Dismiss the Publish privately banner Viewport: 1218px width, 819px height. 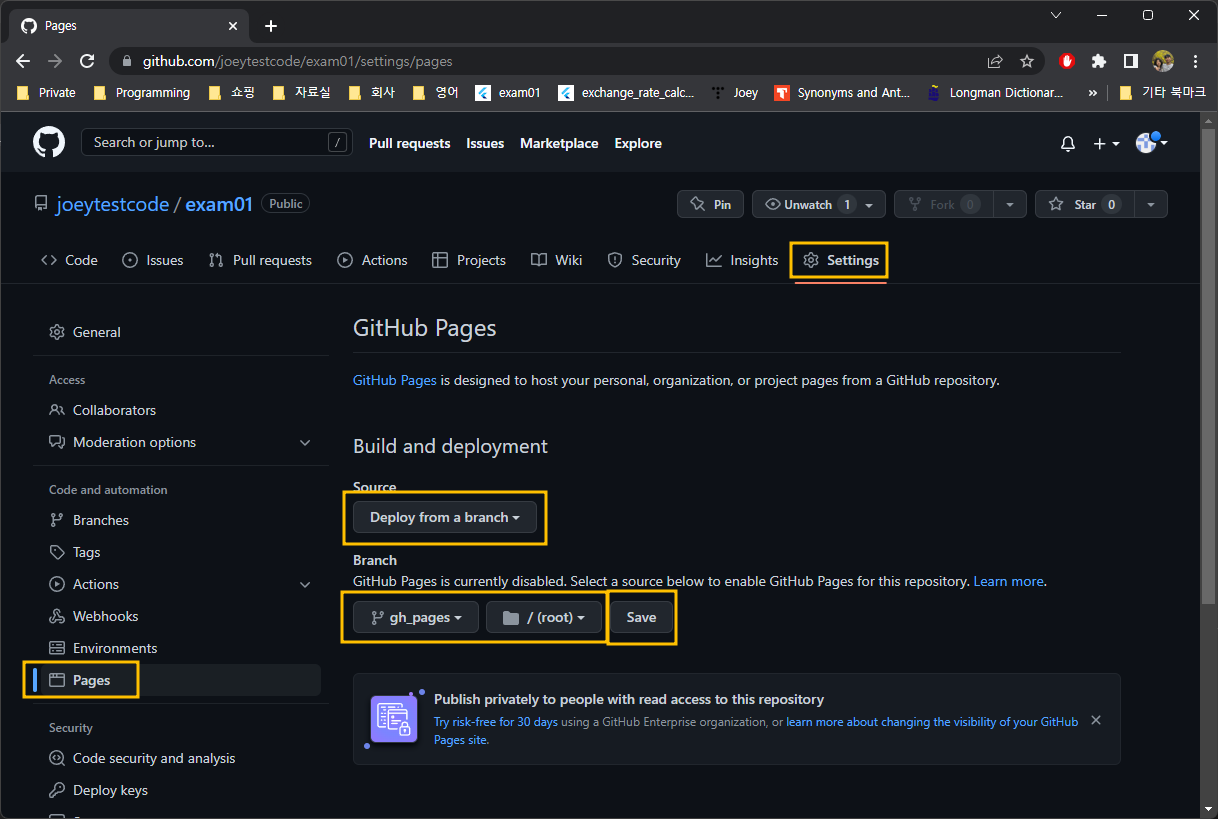point(1096,720)
